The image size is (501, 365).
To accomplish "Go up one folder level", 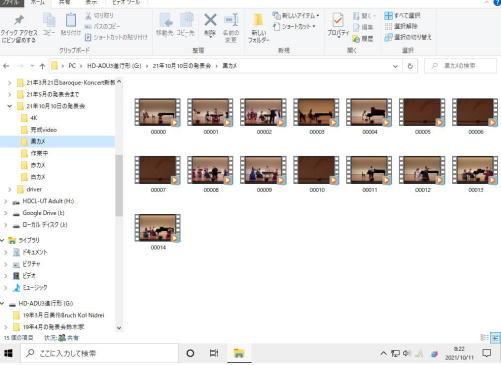I will 42,66.
